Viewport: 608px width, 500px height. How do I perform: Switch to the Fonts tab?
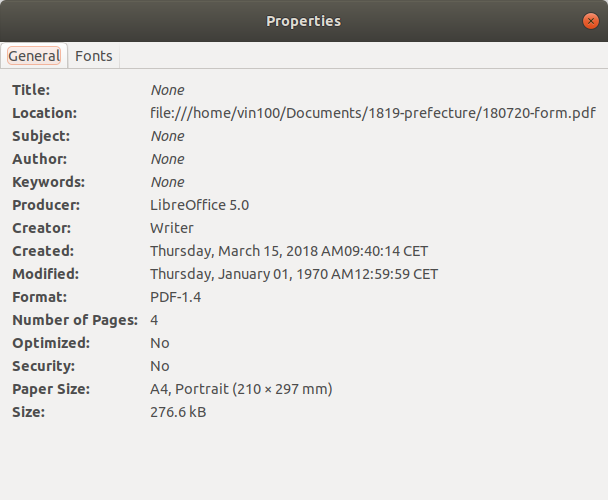click(x=94, y=56)
